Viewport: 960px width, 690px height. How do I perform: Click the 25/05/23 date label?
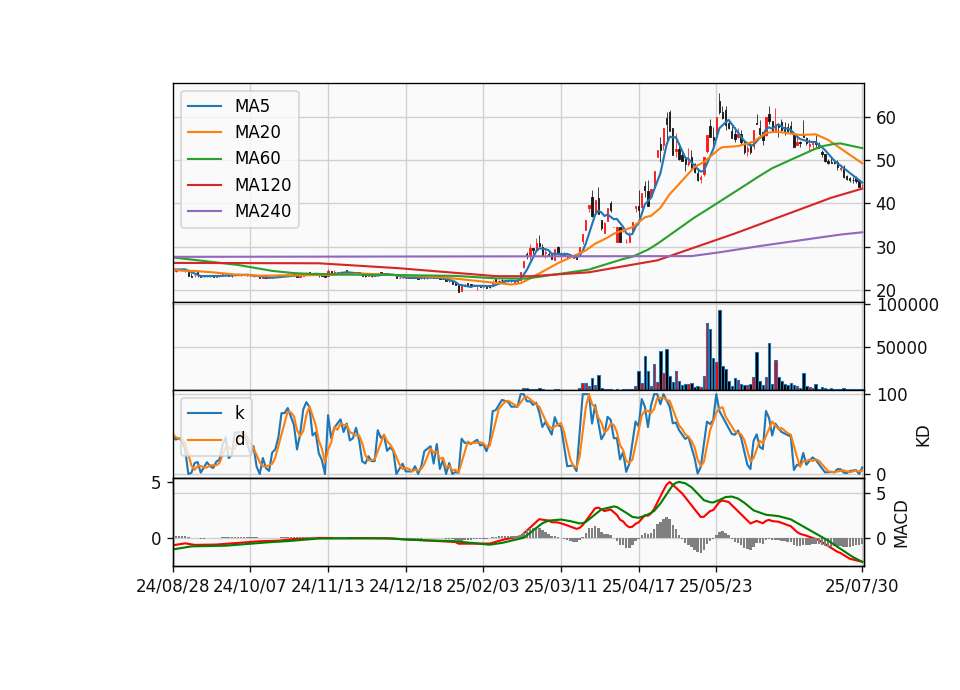click(x=716, y=586)
